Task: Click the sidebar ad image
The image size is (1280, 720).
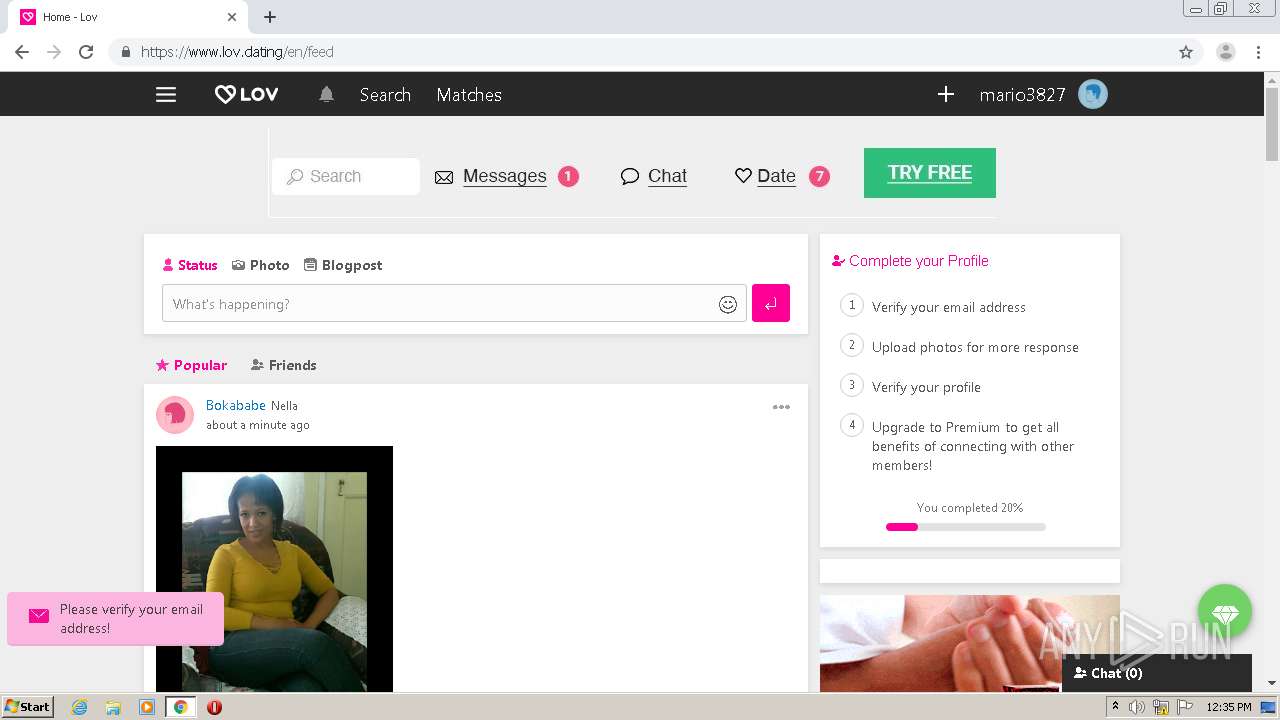Action: (970, 643)
